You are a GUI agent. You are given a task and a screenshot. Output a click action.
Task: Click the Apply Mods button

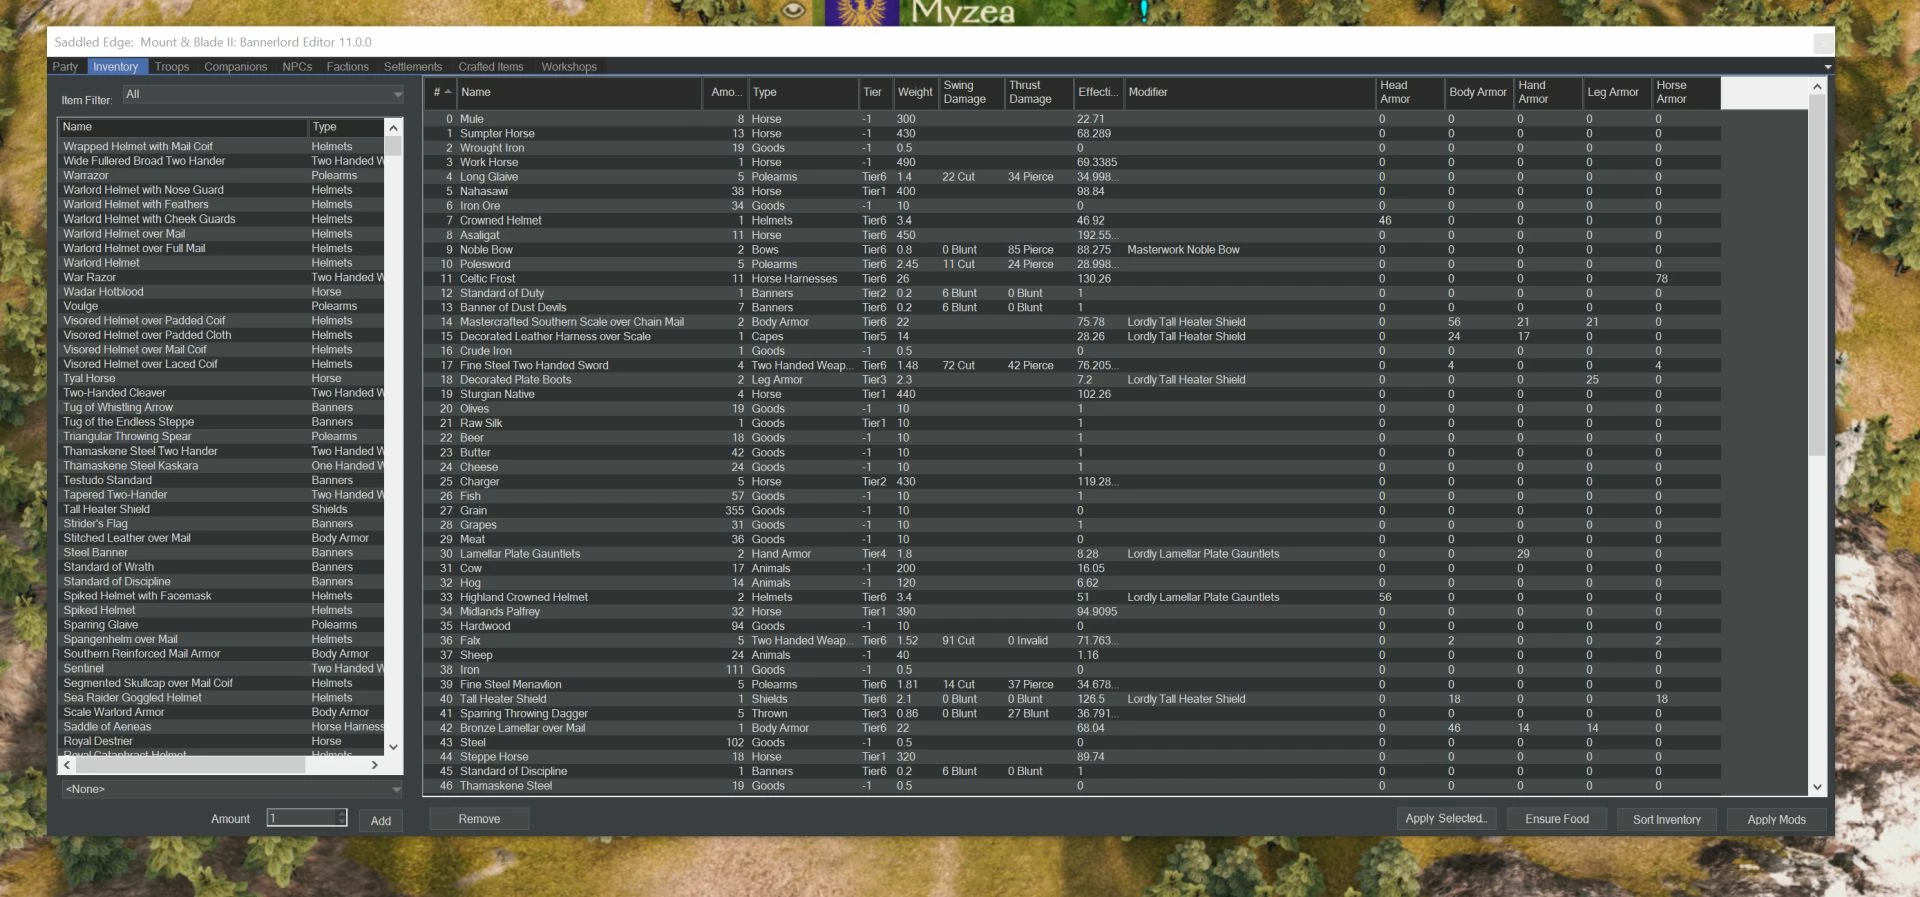(1776, 819)
